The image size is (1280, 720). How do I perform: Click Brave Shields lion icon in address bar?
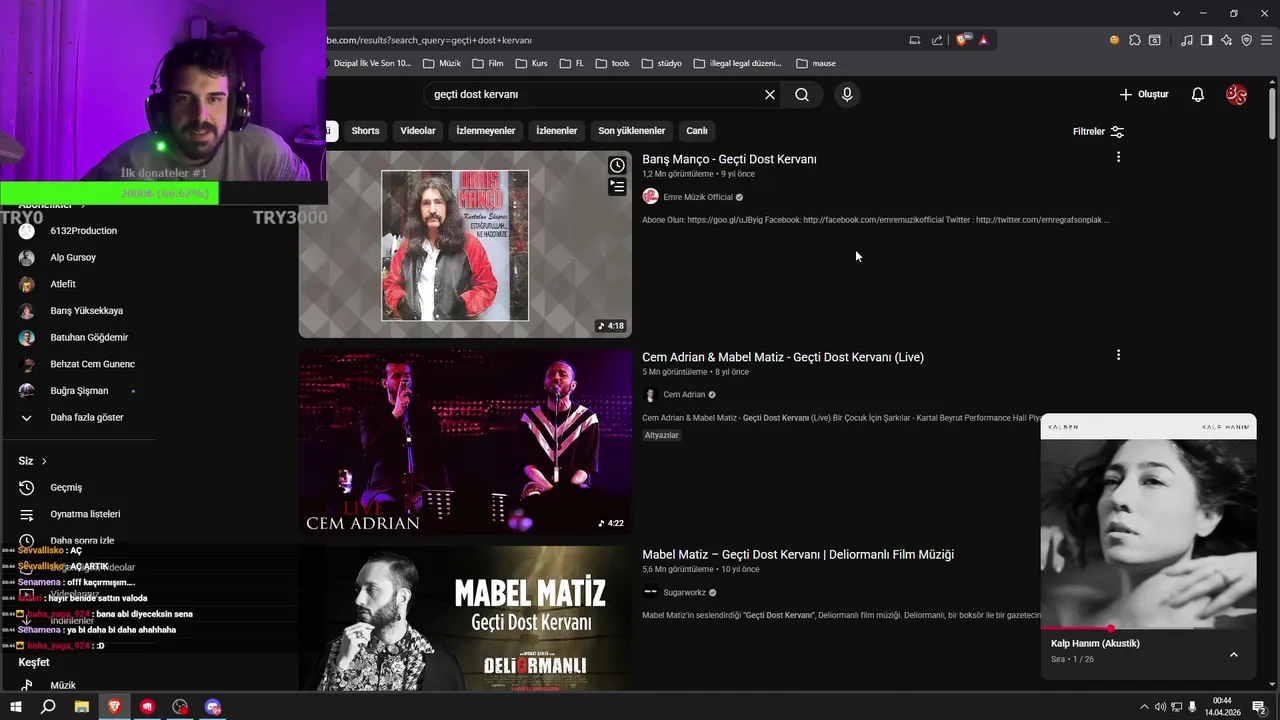pos(962,40)
